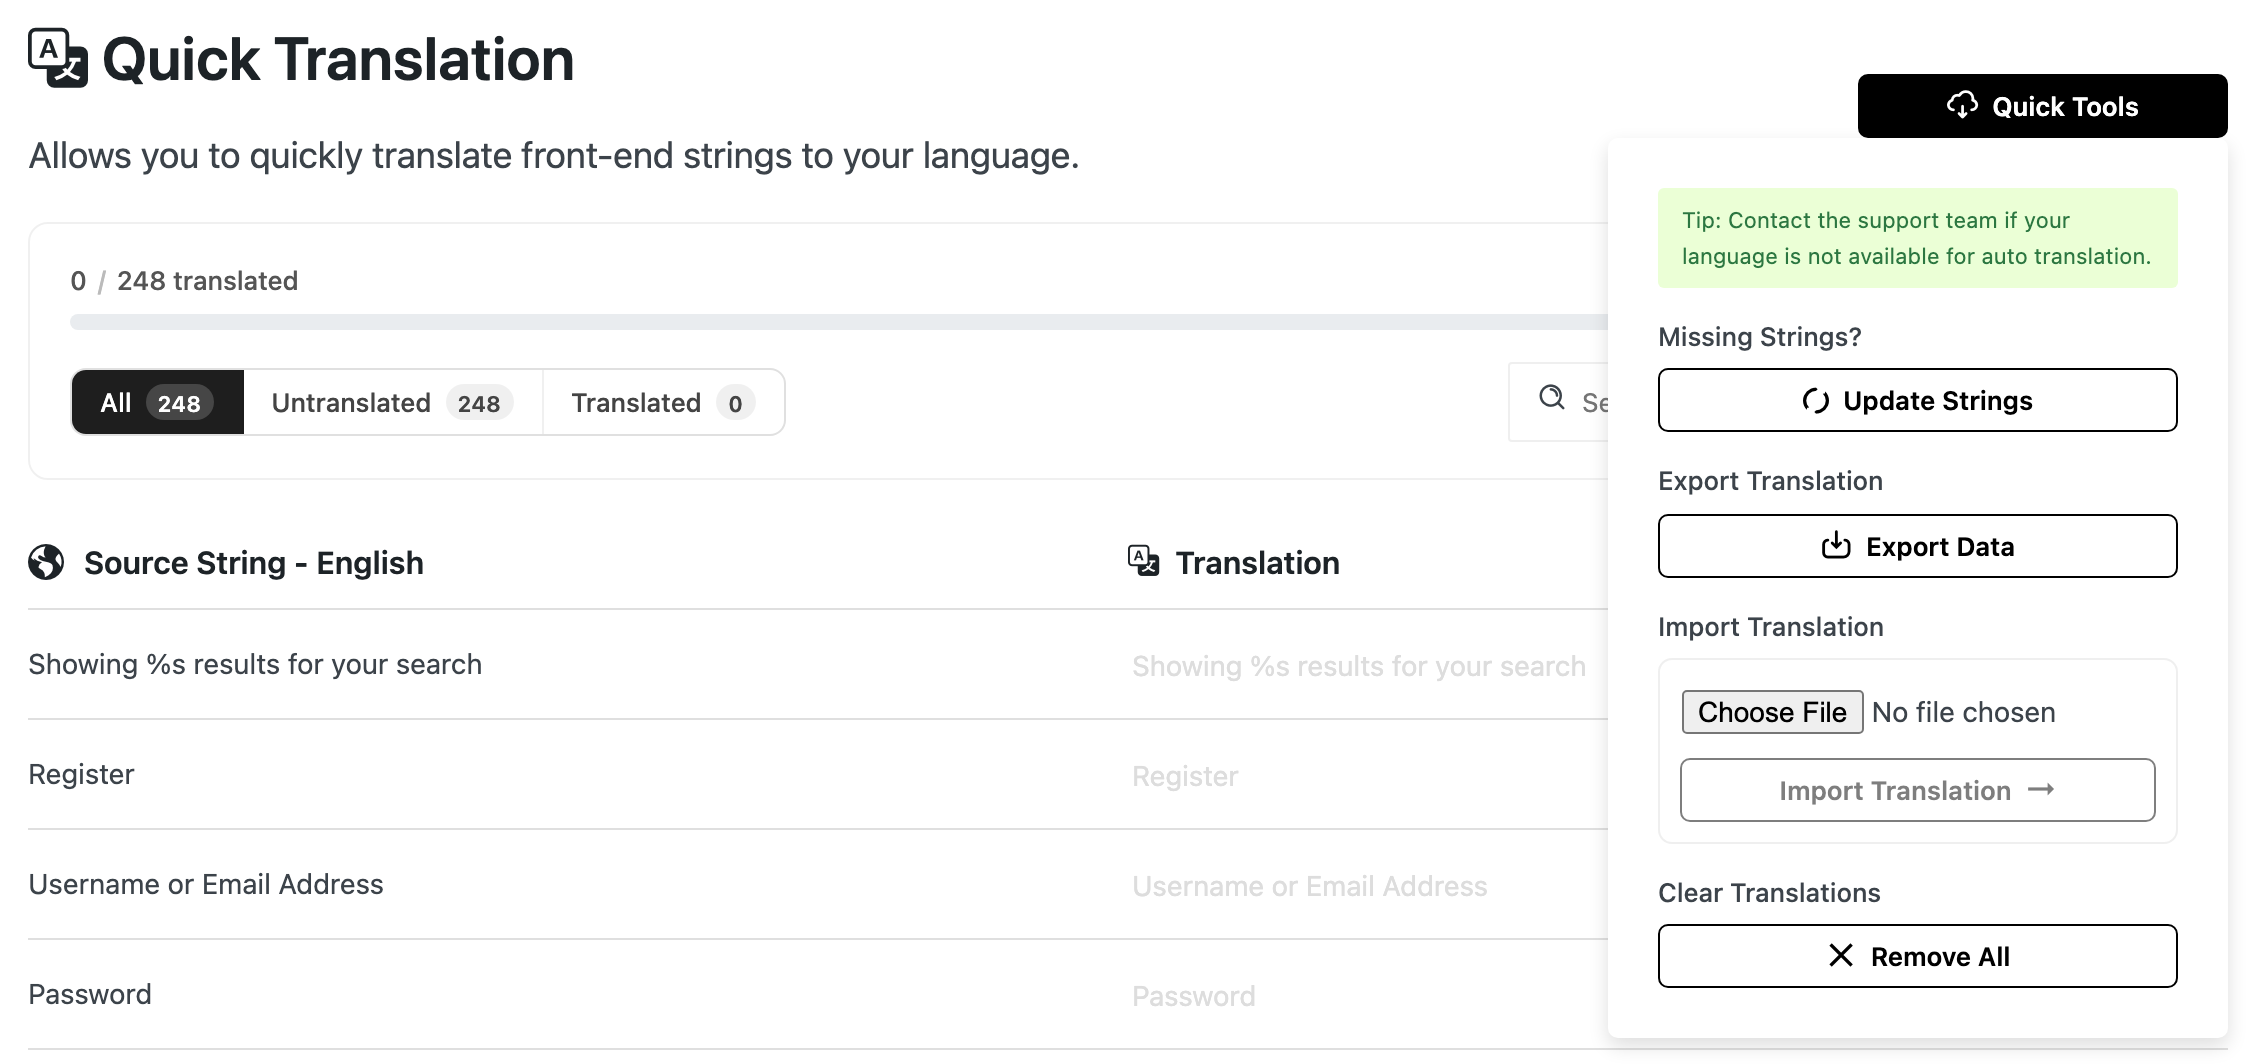
Task: Click the translation field for Showing %s results
Action: pos(1368,666)
